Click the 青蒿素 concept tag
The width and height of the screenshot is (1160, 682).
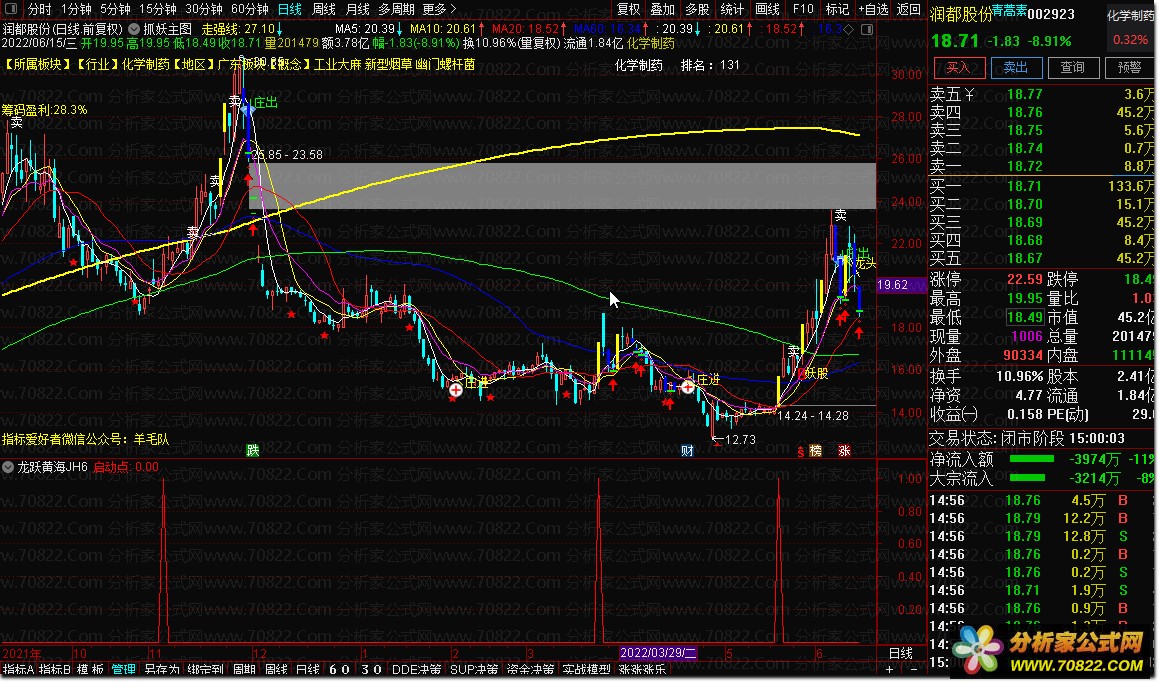[1009, 10]
